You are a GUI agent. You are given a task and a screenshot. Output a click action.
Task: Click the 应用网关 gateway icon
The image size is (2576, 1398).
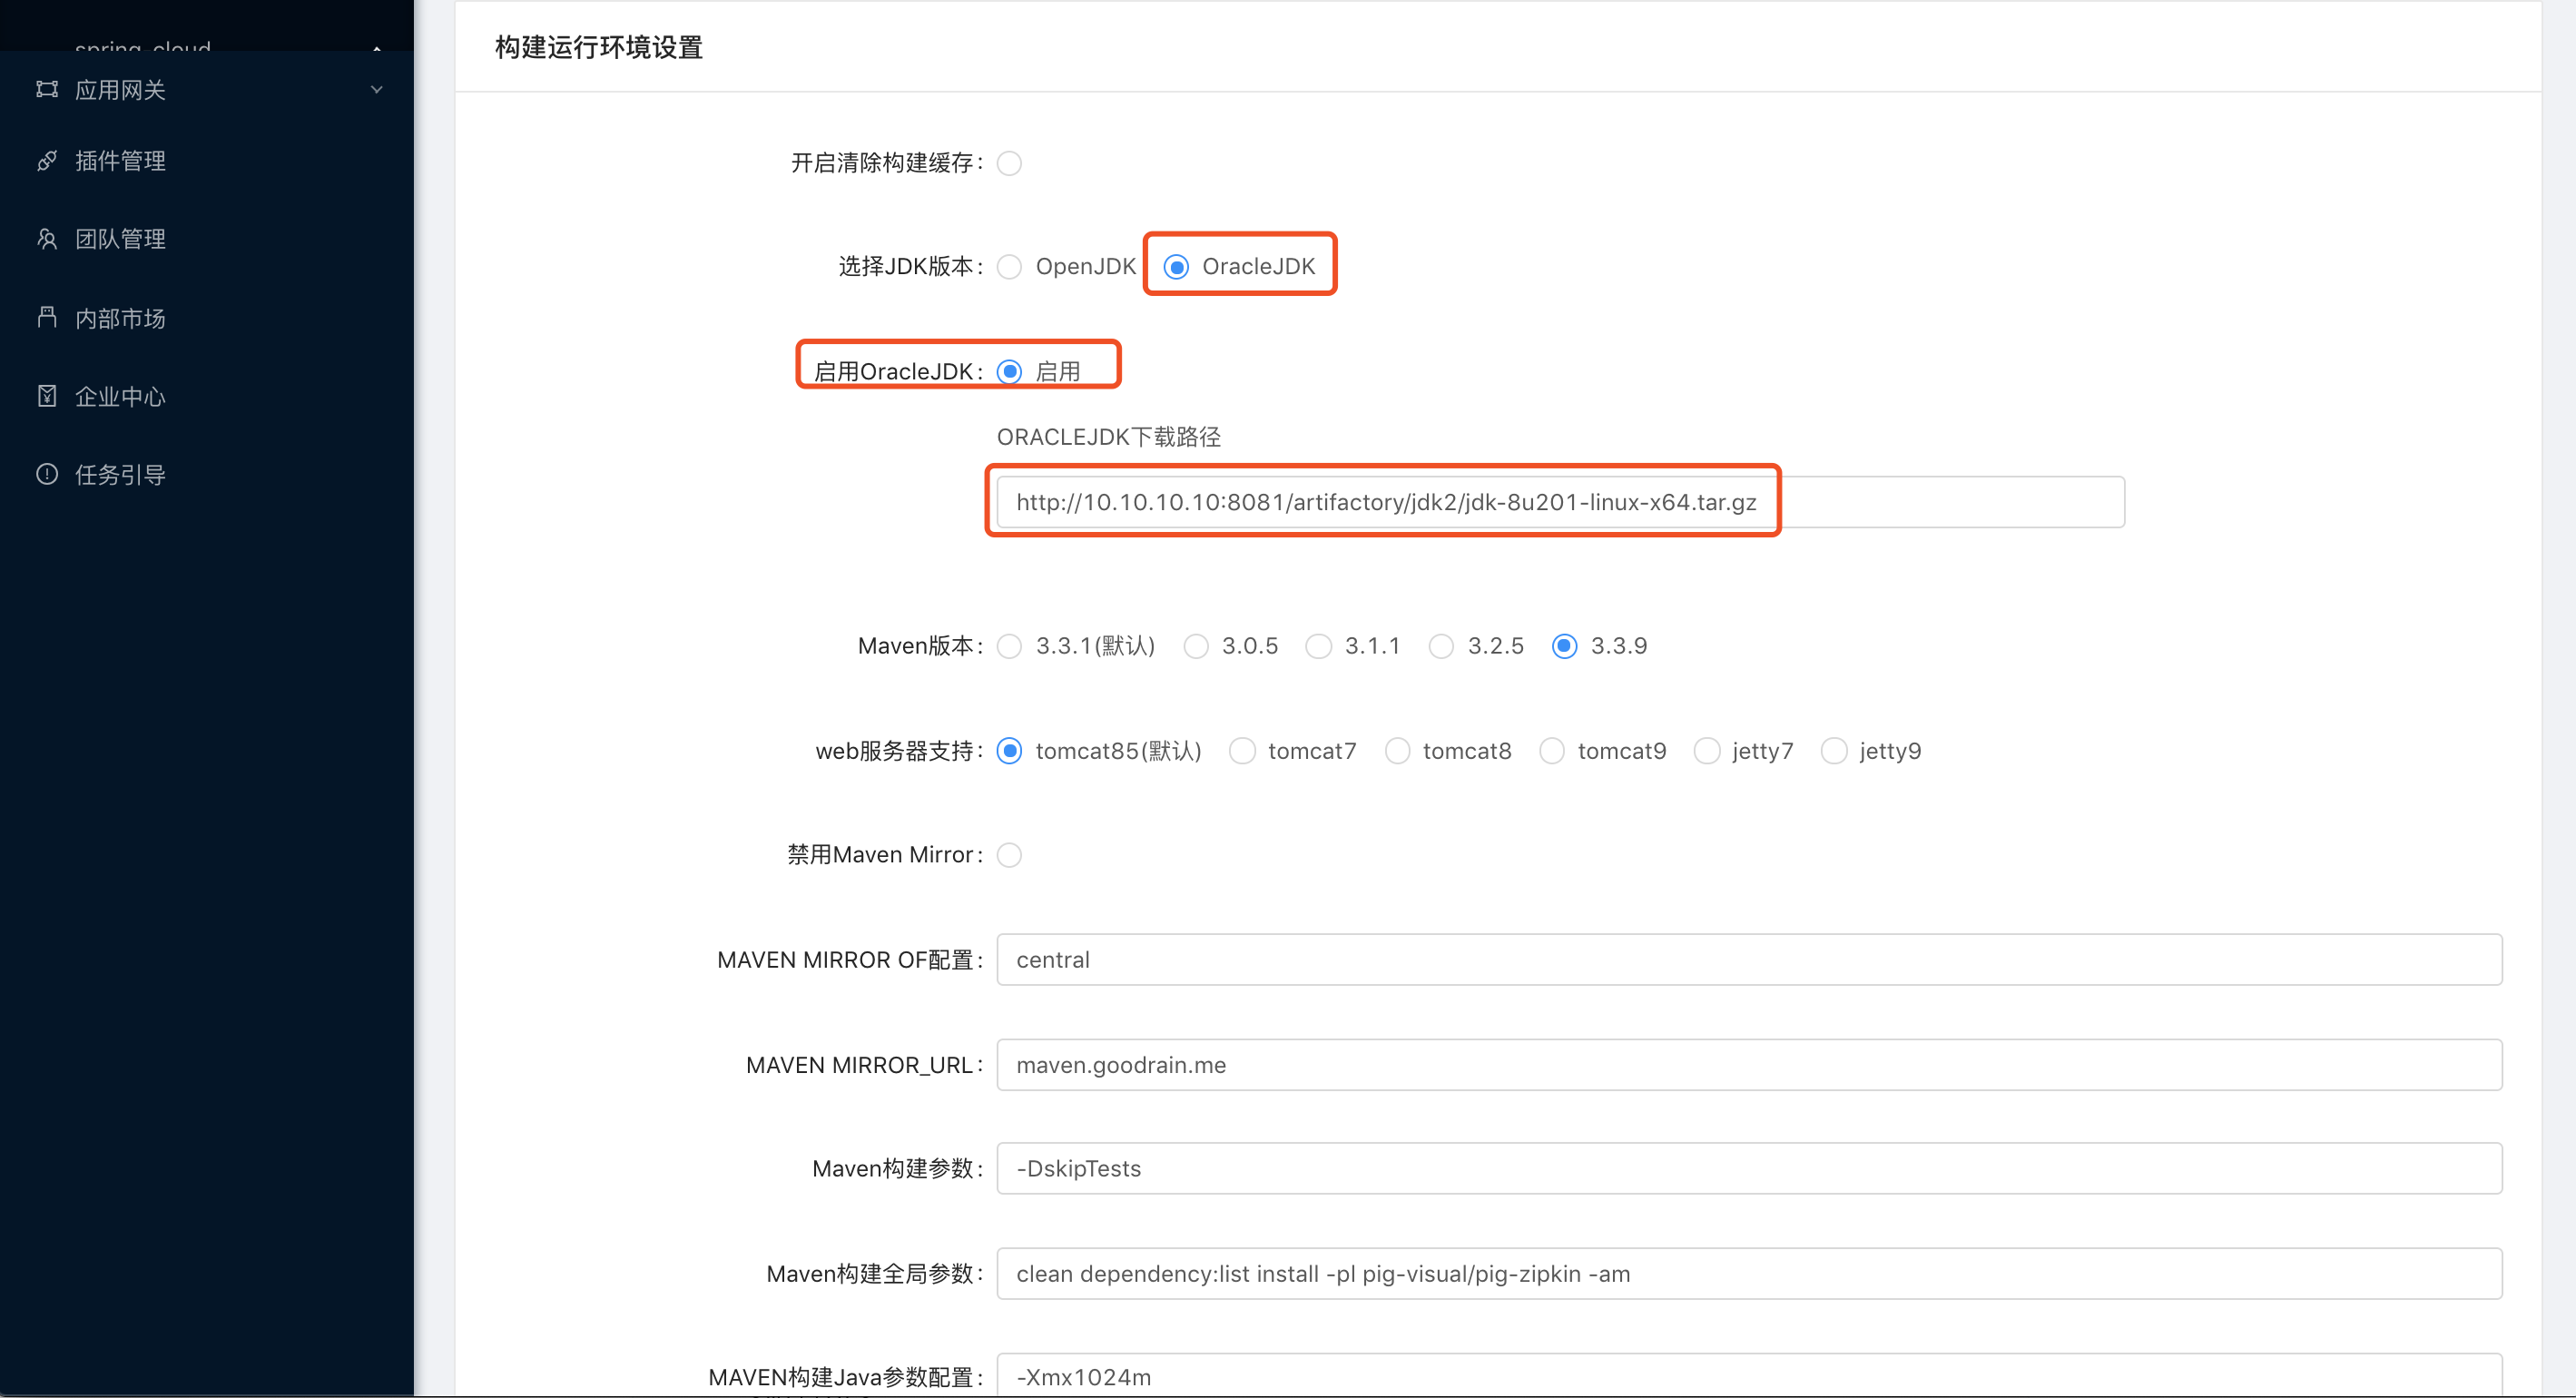click(47, 89)
